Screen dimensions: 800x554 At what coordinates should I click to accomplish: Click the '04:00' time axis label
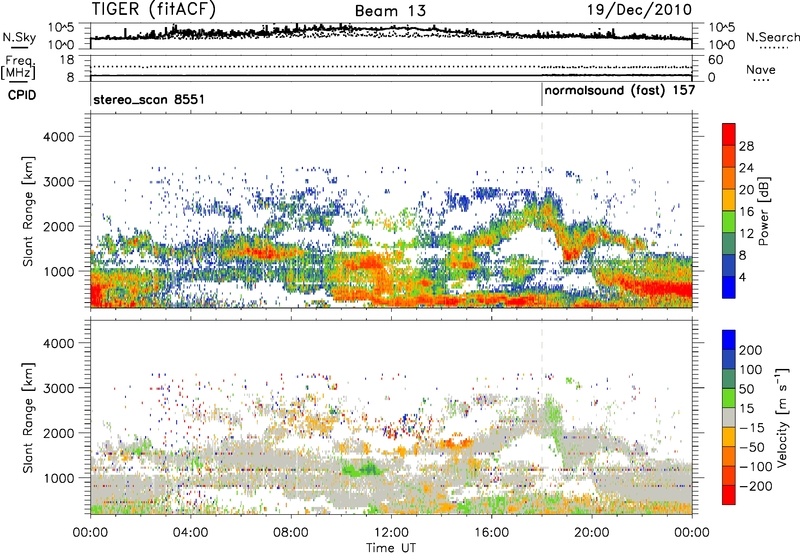[x=191, y=533]
